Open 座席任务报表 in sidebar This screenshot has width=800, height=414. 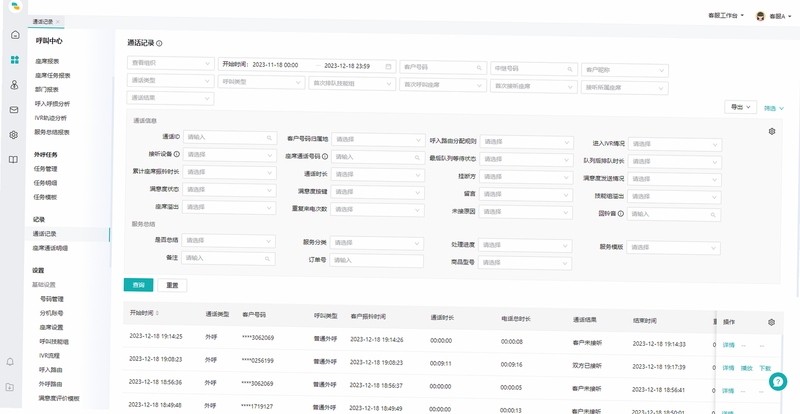[x=53, y=76]
